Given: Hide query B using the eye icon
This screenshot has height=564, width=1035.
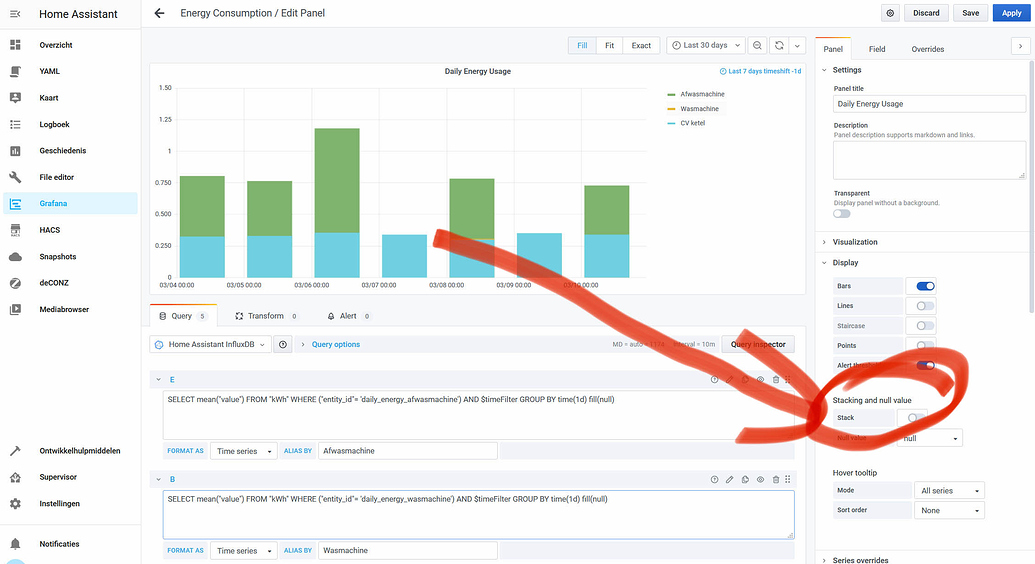Looking at the screenshot, I should click(760, 480).
